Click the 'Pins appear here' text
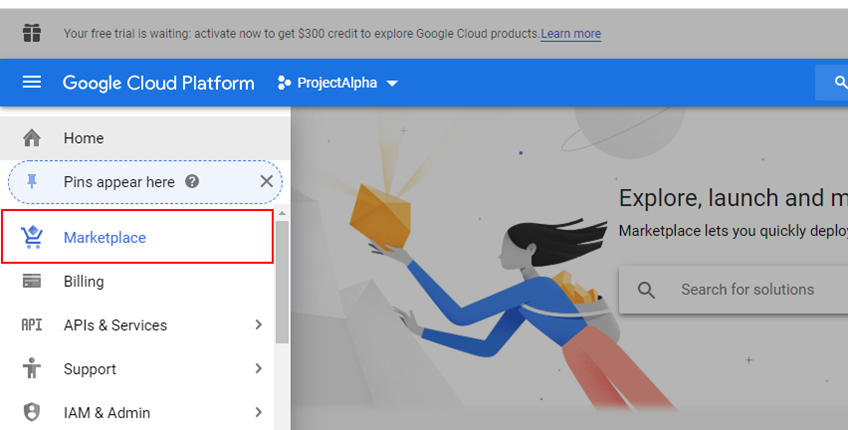 [x=119, y=182]
